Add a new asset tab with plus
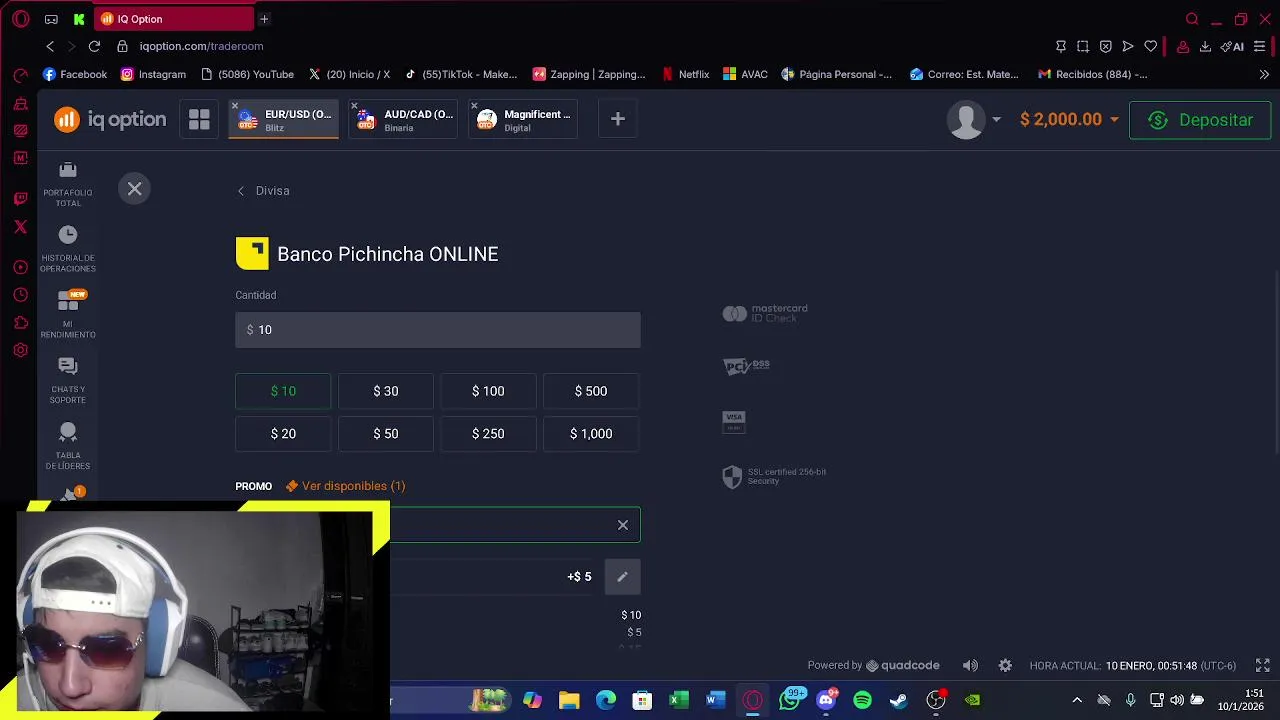Image resolution: width=1280 pixels, height=720 pixels. pos(617,119)
